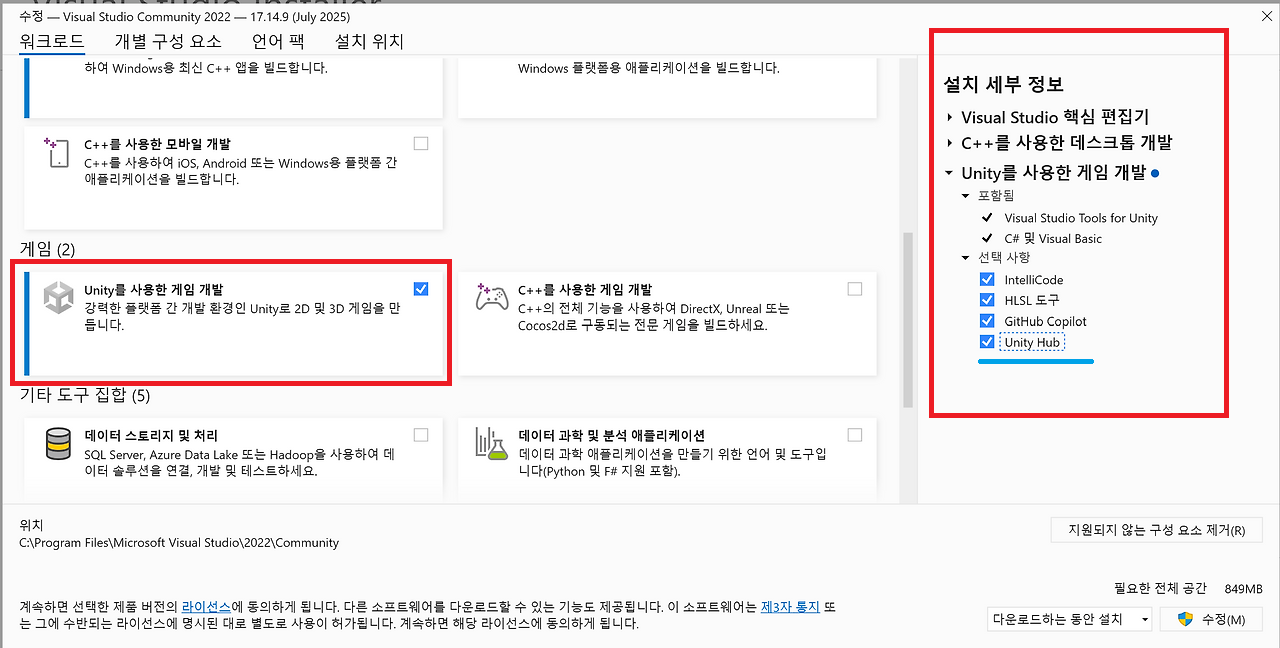This screenshot has width=1280, height=648.
Task: Click the 설치 세부 정보 heading
Action: pyautogui.click(x=1003, y=84)
